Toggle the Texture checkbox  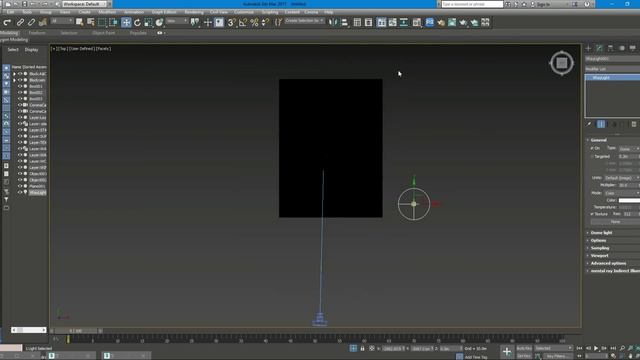click(592, 214)
